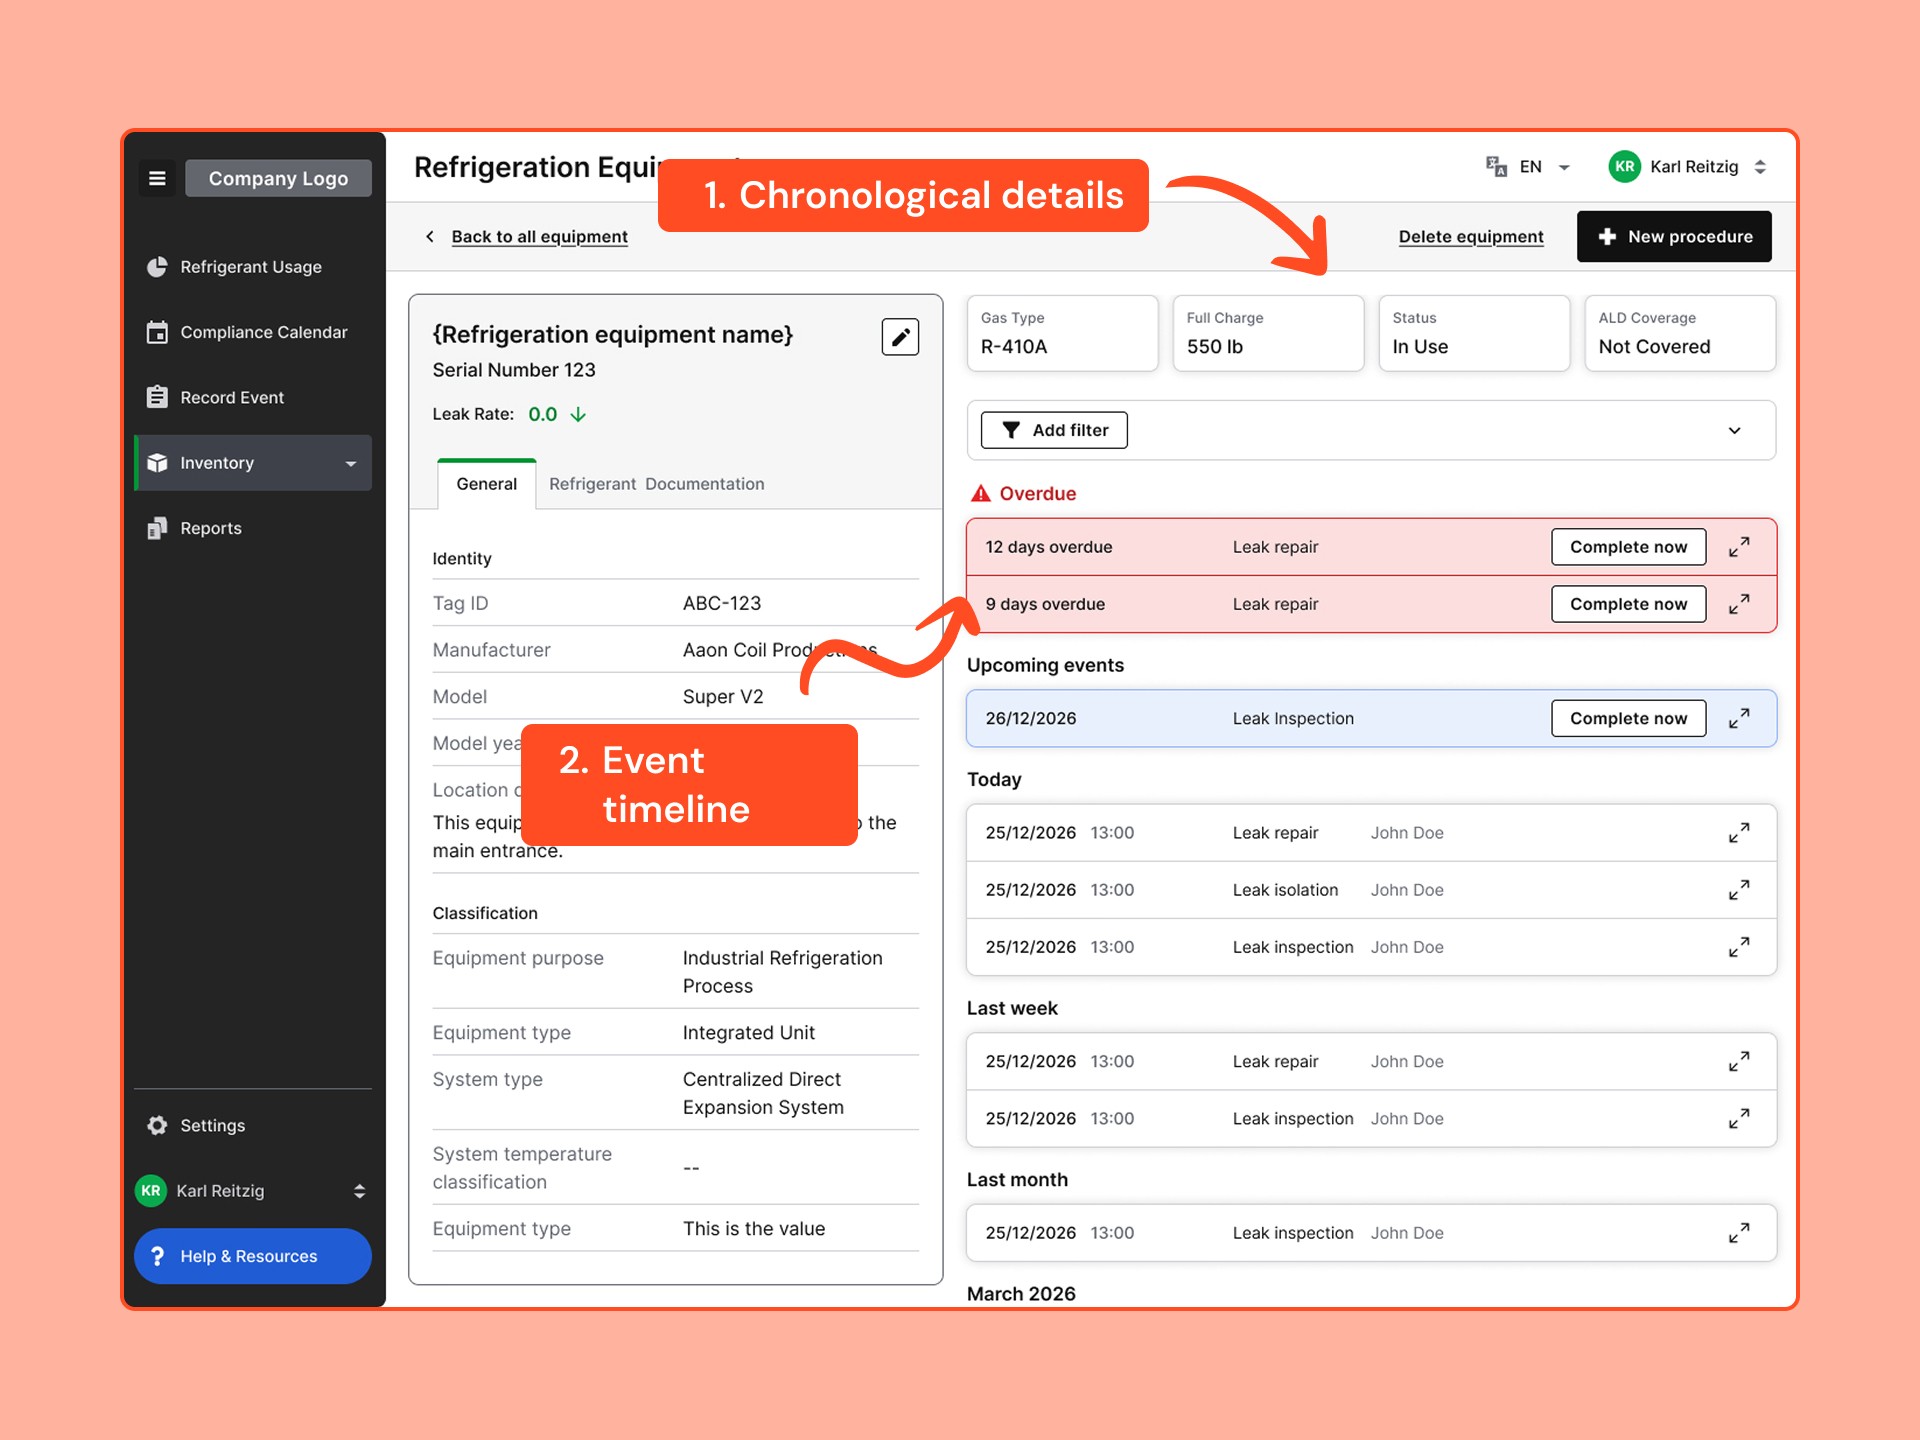Expand Inventory submenu in sidebar
Viewport: 1920px width, 1440px height.
point(350,463)
